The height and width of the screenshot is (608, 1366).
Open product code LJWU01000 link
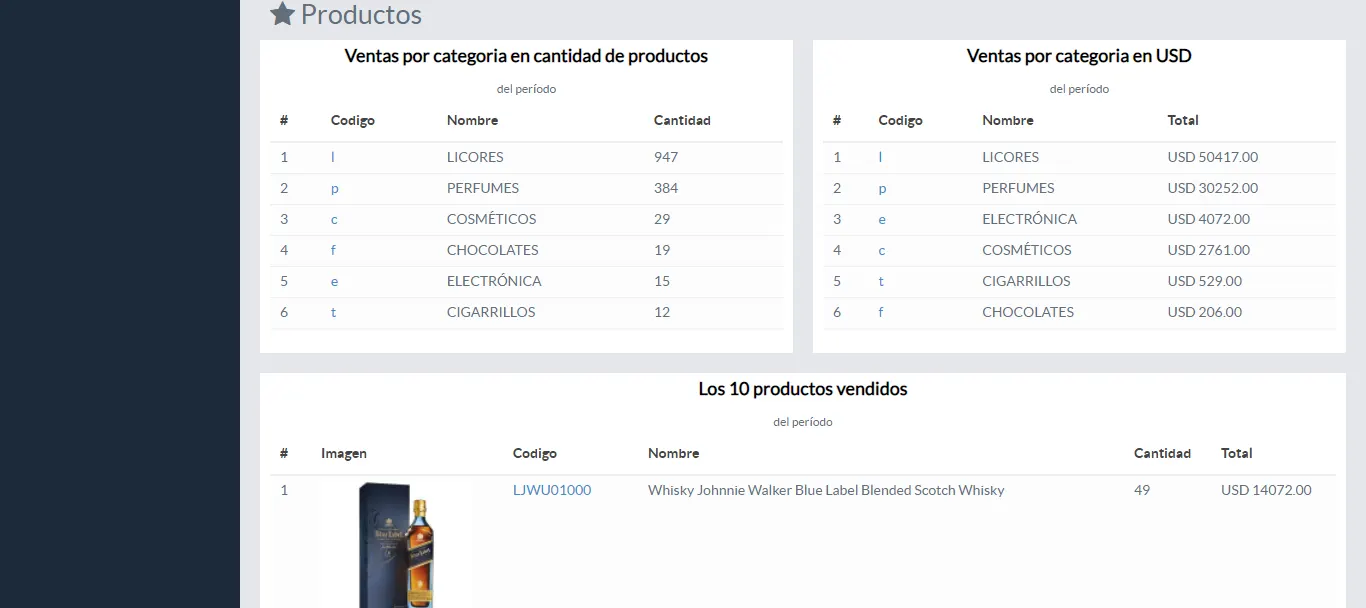pos(551,490)
